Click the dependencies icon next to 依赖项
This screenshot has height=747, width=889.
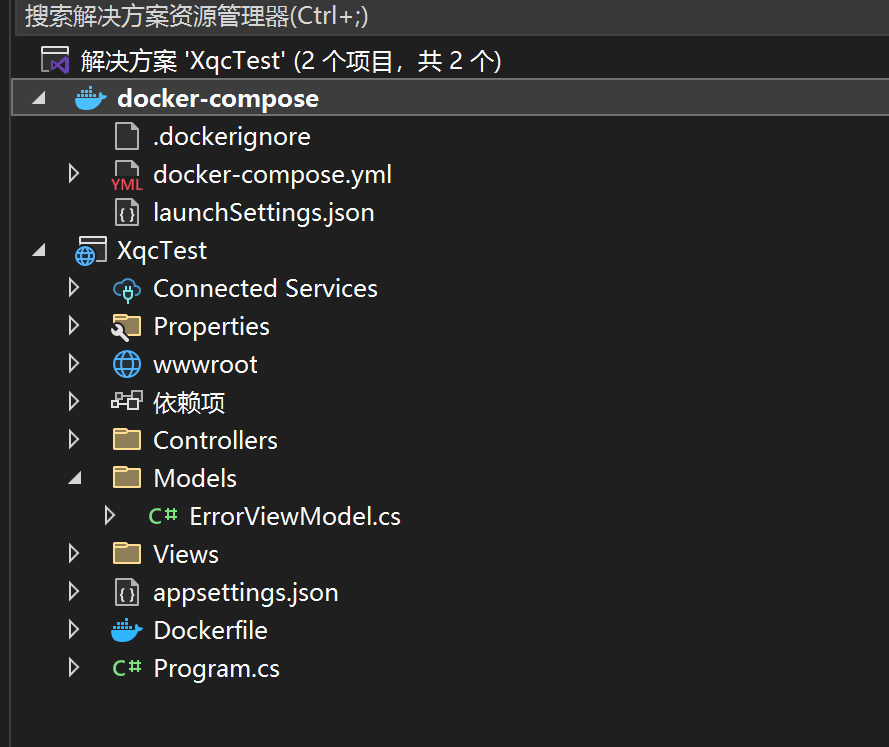pos(126,401)
